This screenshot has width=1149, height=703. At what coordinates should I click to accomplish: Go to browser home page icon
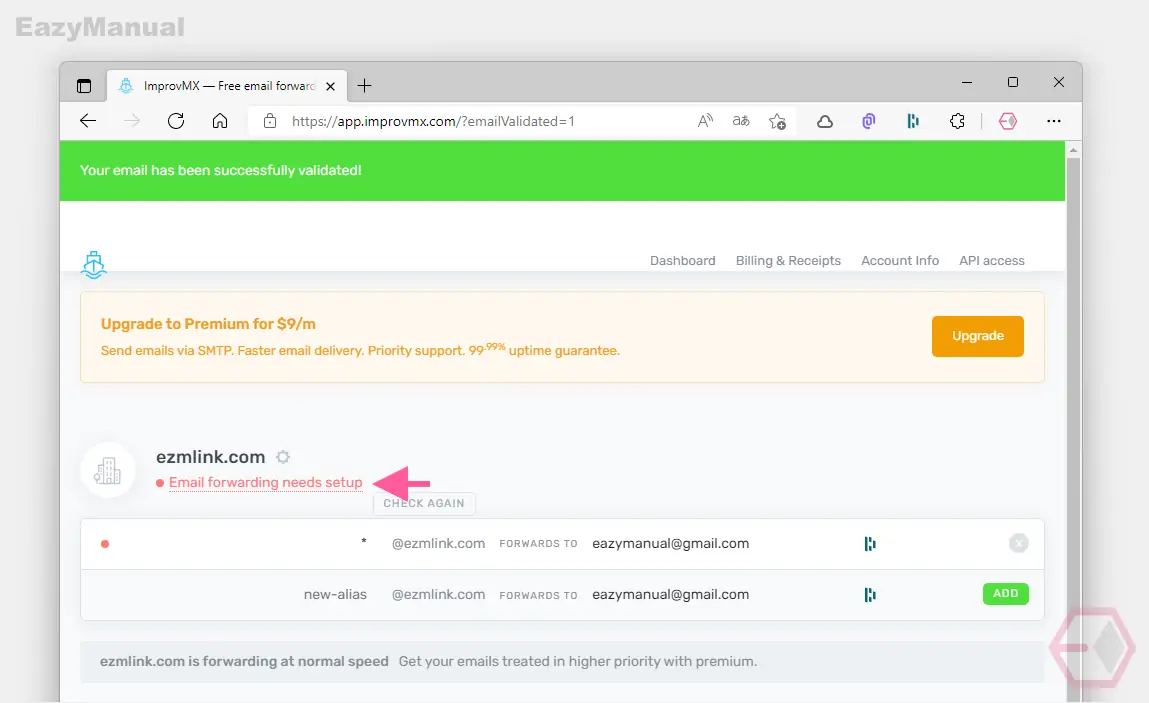(220, 121)
